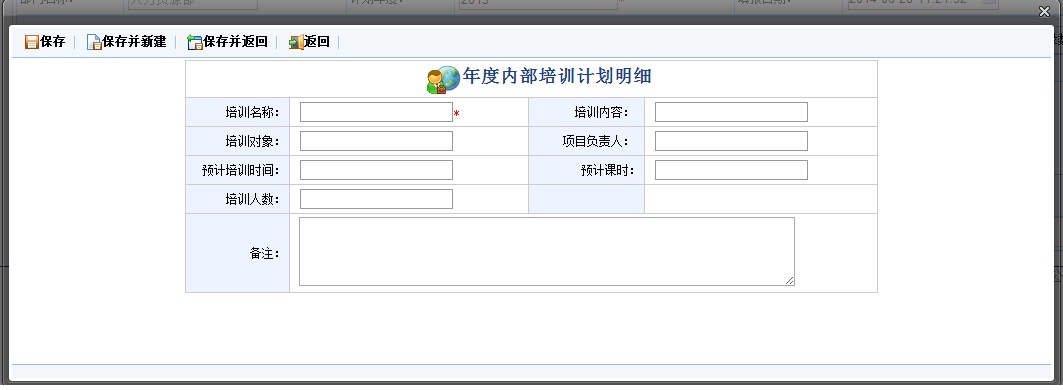The image size is (1063, 390).
Task: Focus the 预计培训时间 input field
Action: pos(376,170)
